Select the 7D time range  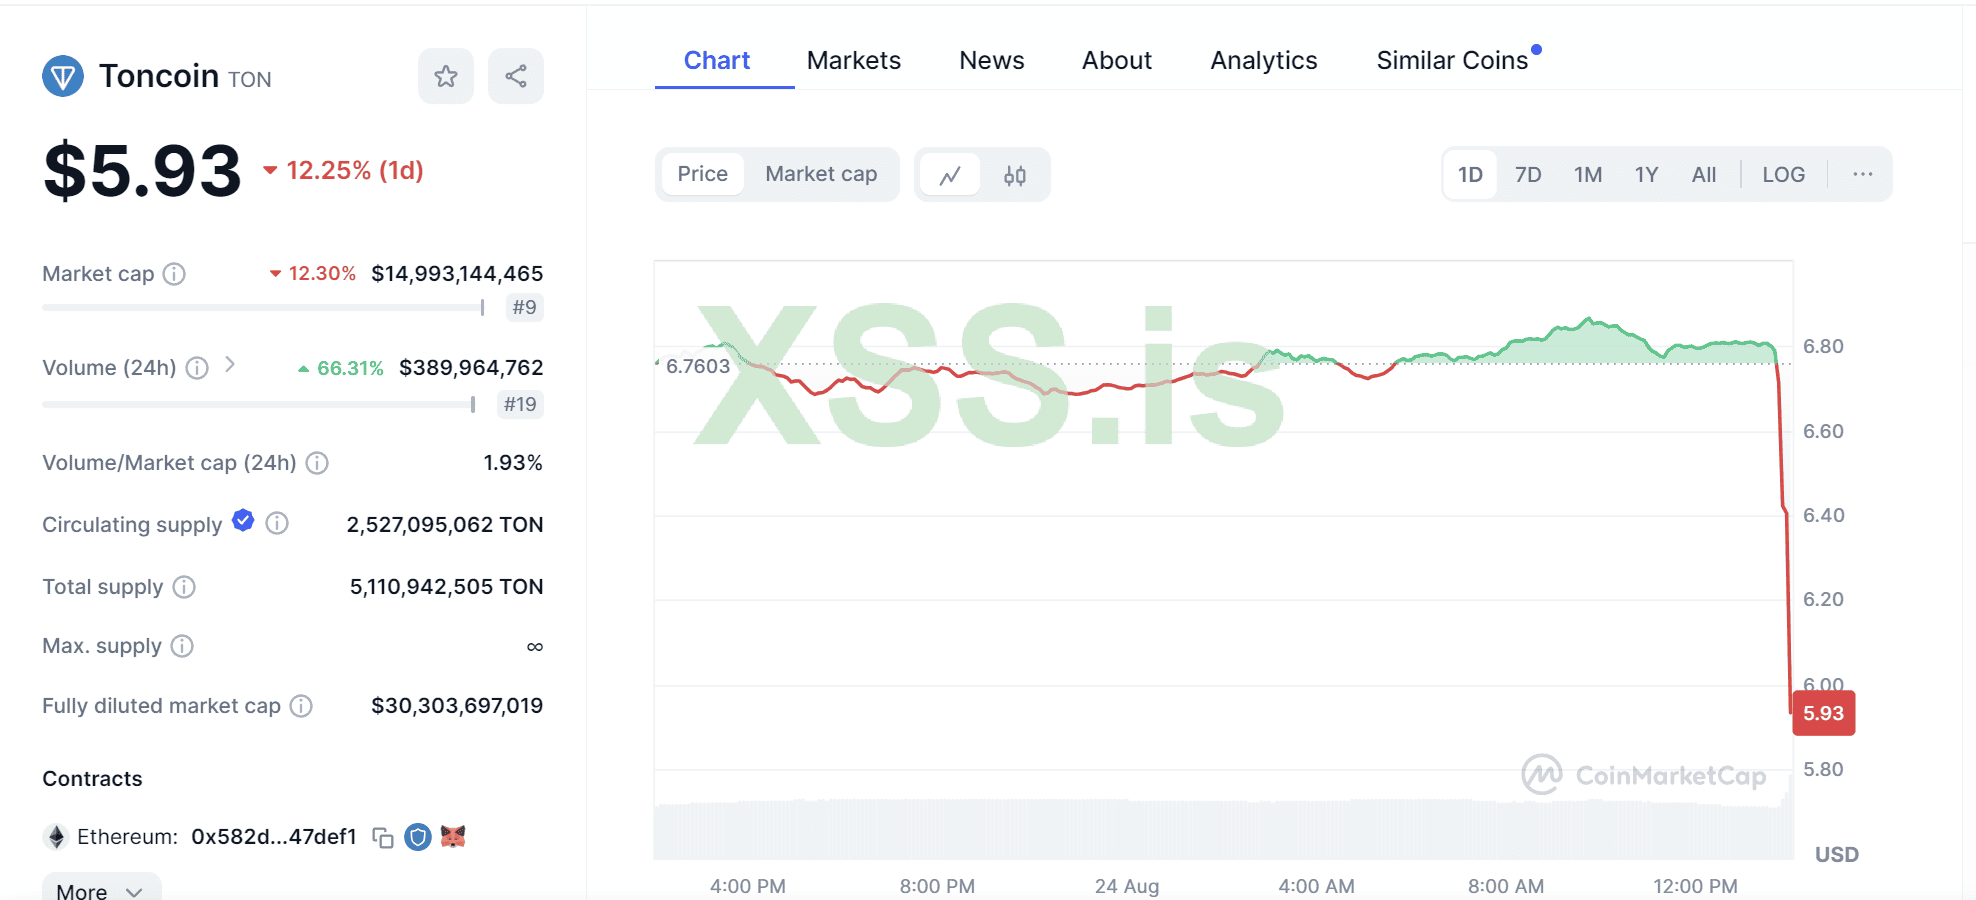tap(1527, 175)
